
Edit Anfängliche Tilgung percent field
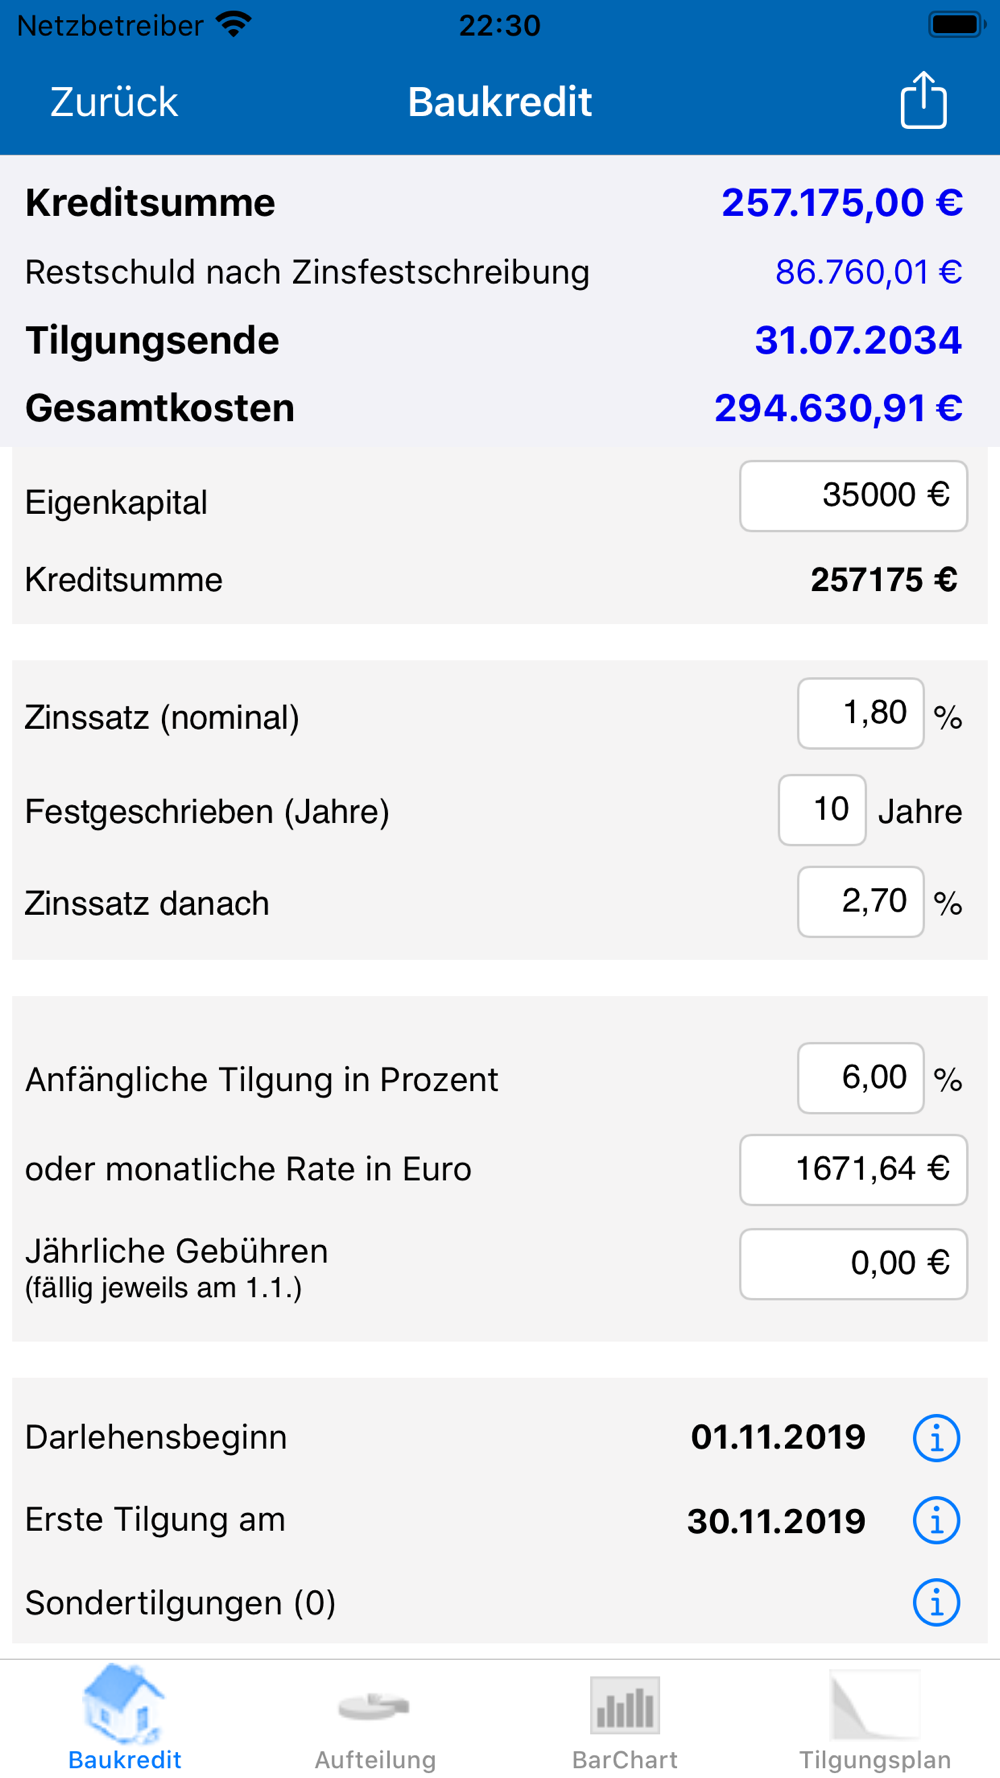pos(860,1078)
